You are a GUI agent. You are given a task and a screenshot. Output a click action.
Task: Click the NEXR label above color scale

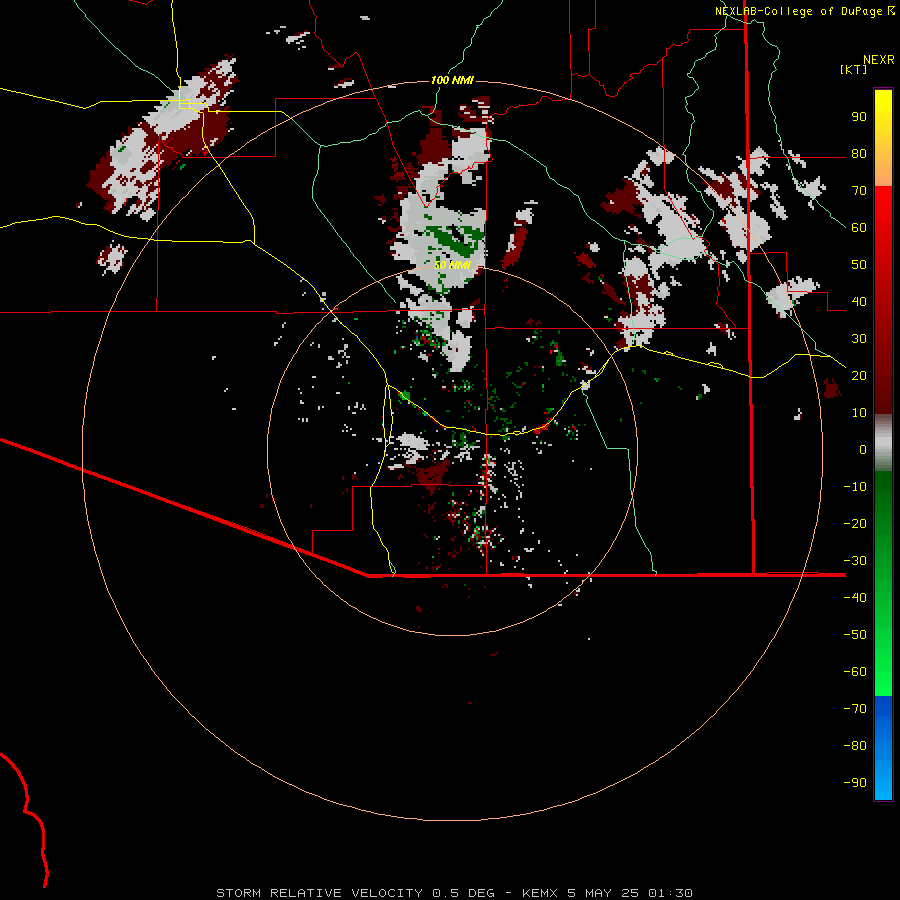[x=879, y=60]
